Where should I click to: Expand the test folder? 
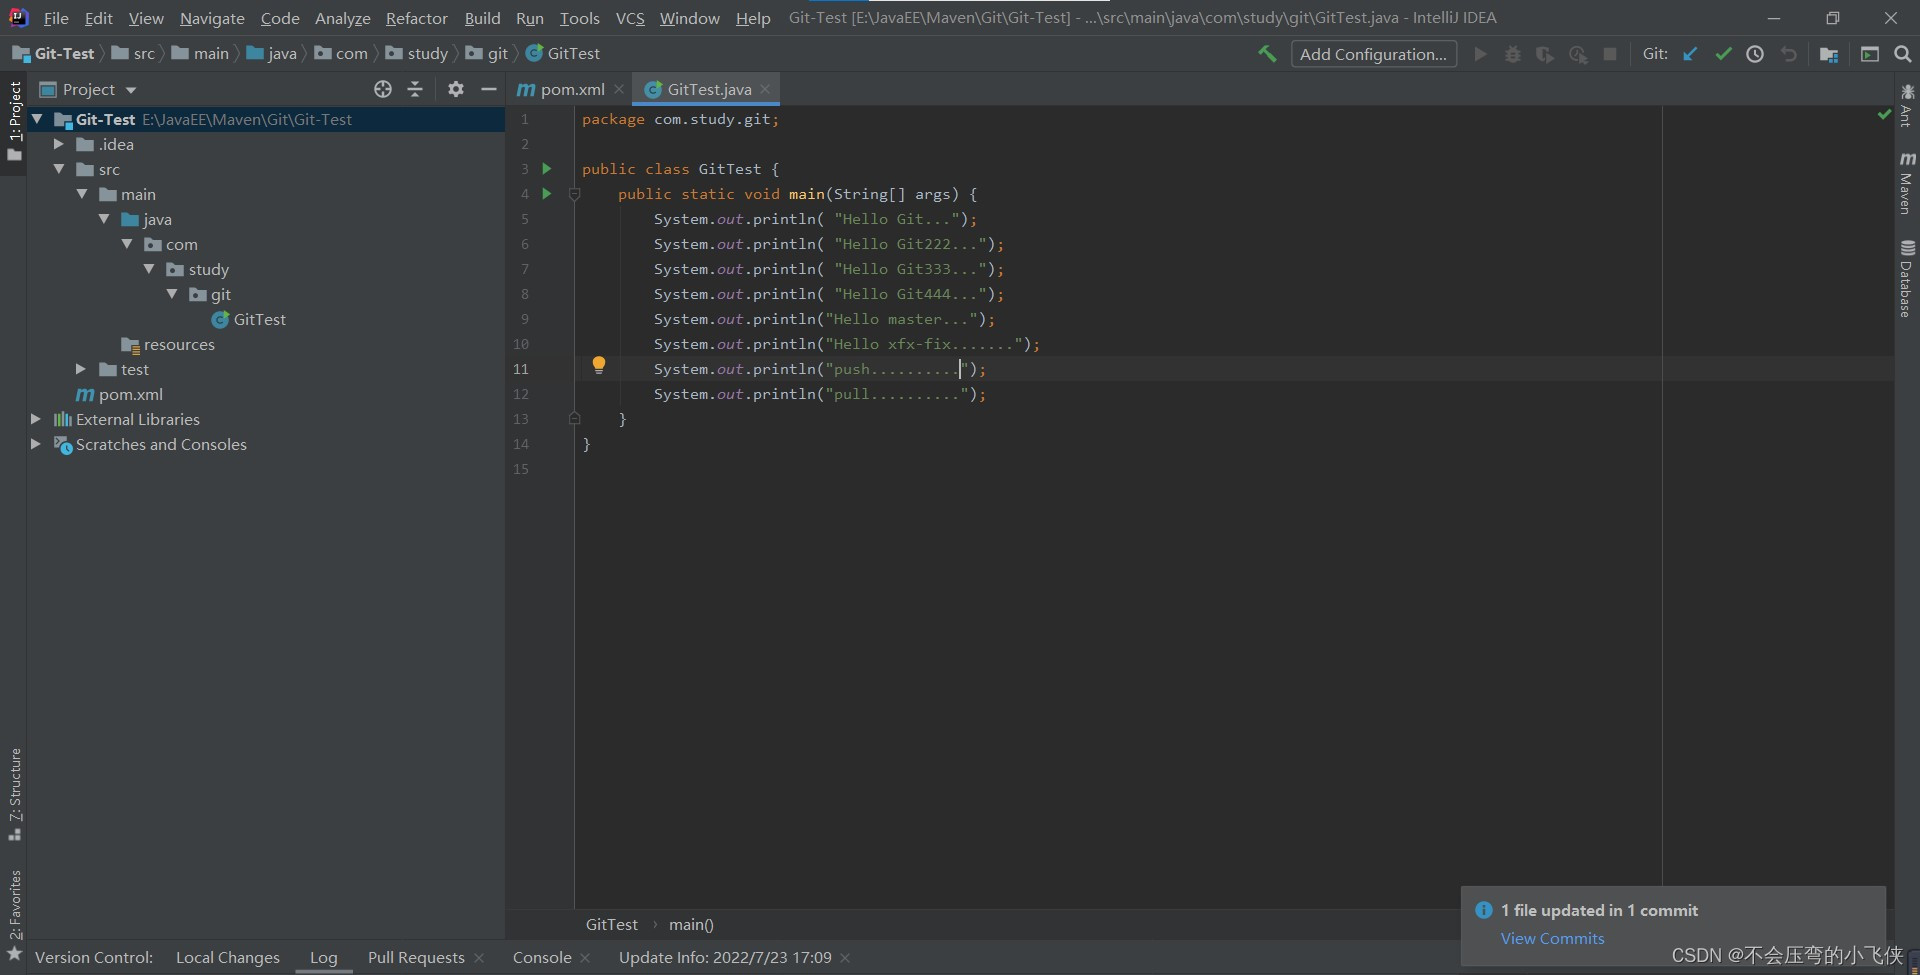tap(82, 369)
